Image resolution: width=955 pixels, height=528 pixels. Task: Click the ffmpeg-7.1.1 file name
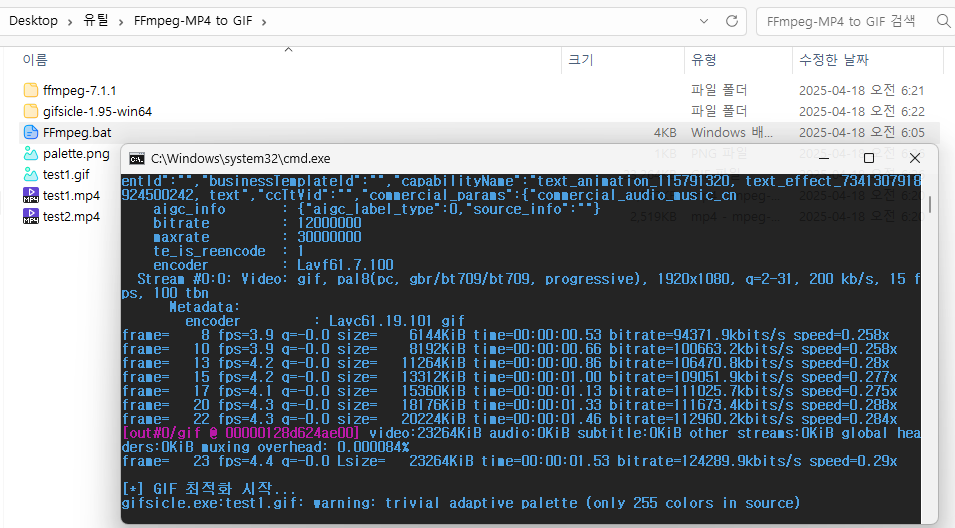80,91
